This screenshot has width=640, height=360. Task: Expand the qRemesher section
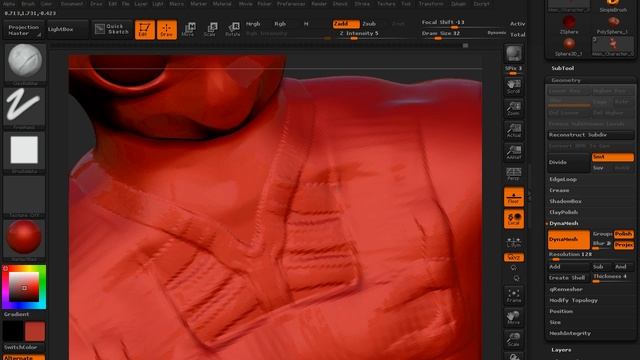566,289
